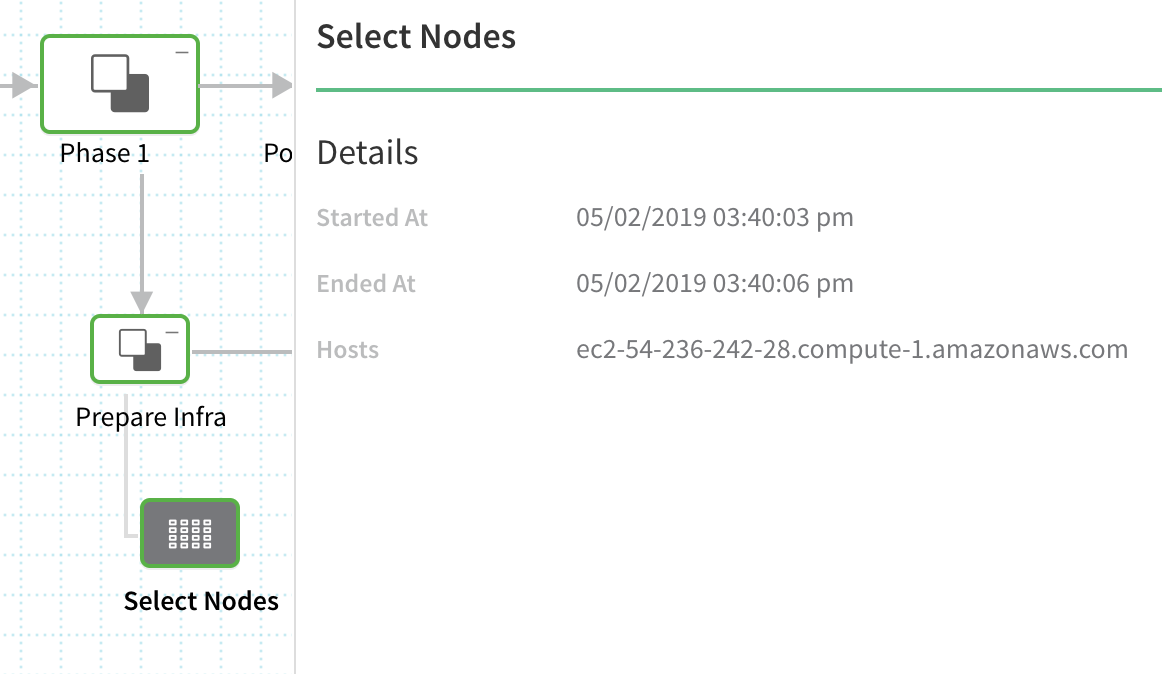Click the Select Nodes panel heading
This screenshot has height=674, width=1162.
(x=416, y=36)
